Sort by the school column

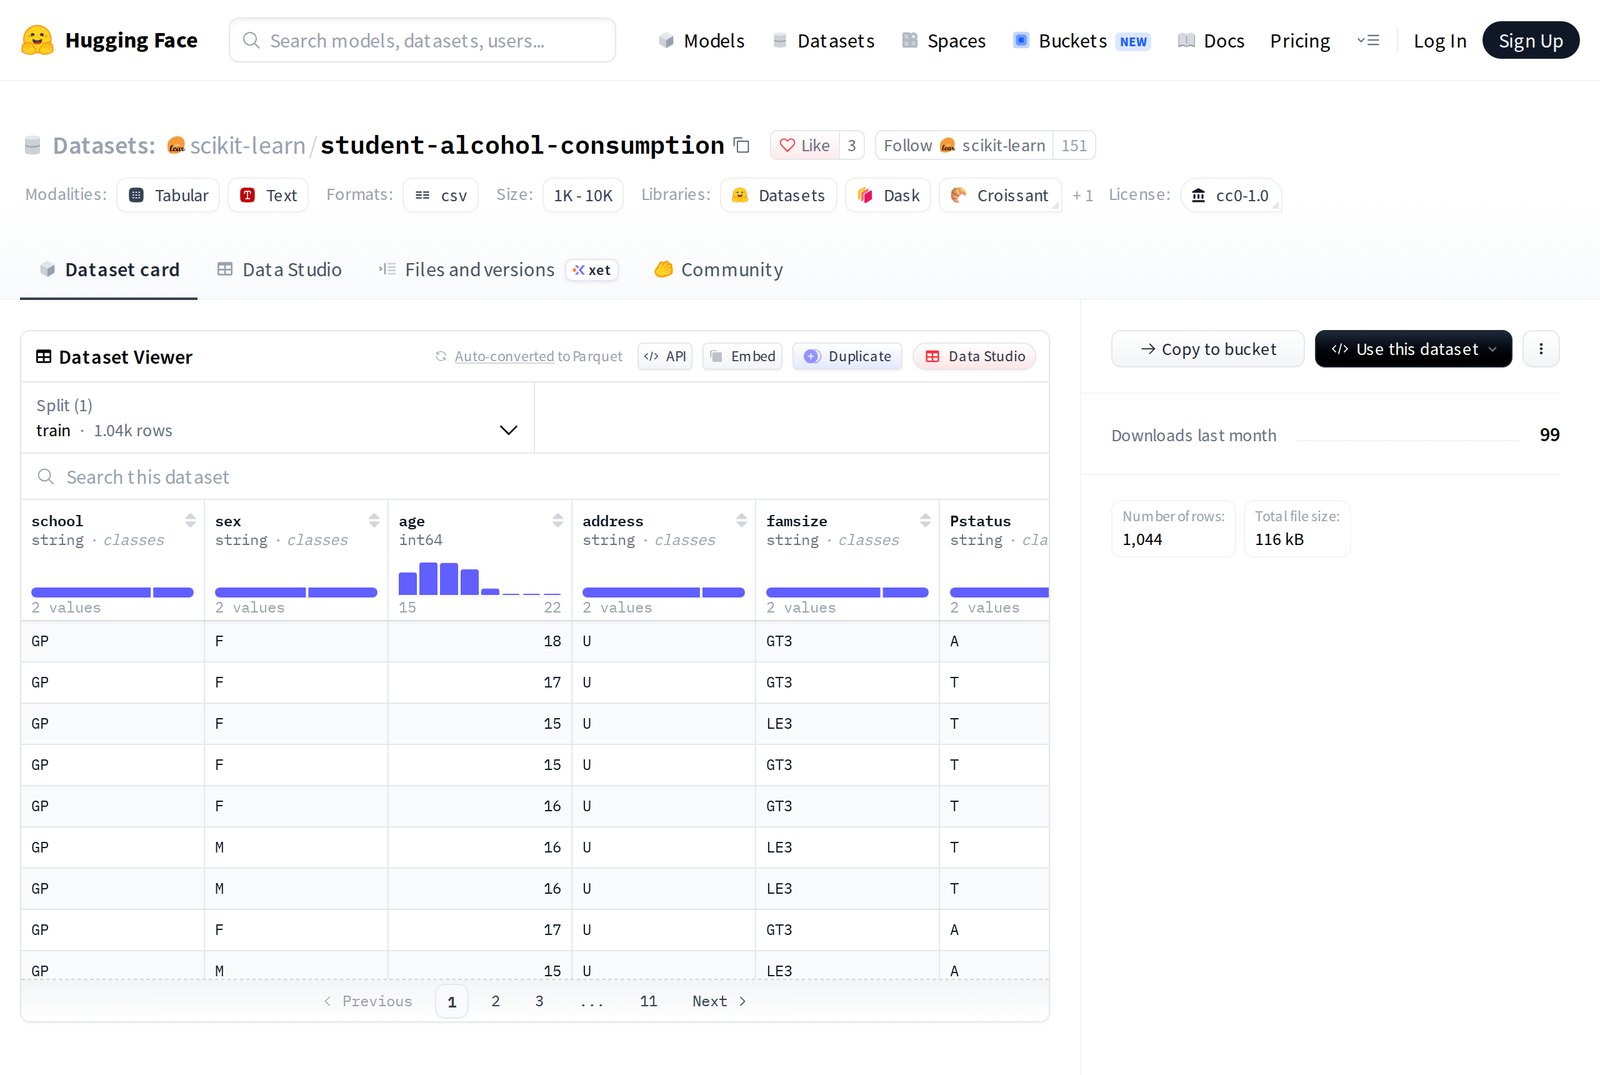(x=190, y=520)
